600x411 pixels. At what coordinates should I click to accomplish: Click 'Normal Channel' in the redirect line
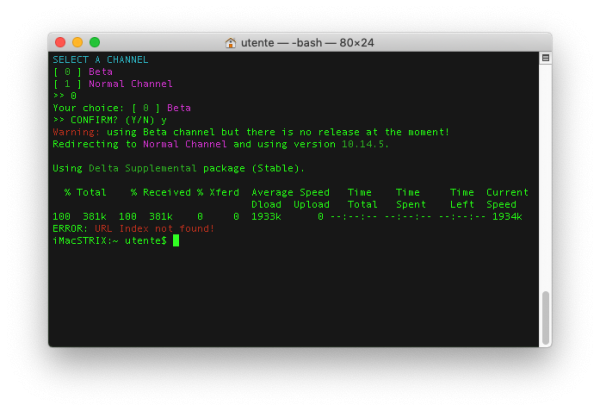185,144
